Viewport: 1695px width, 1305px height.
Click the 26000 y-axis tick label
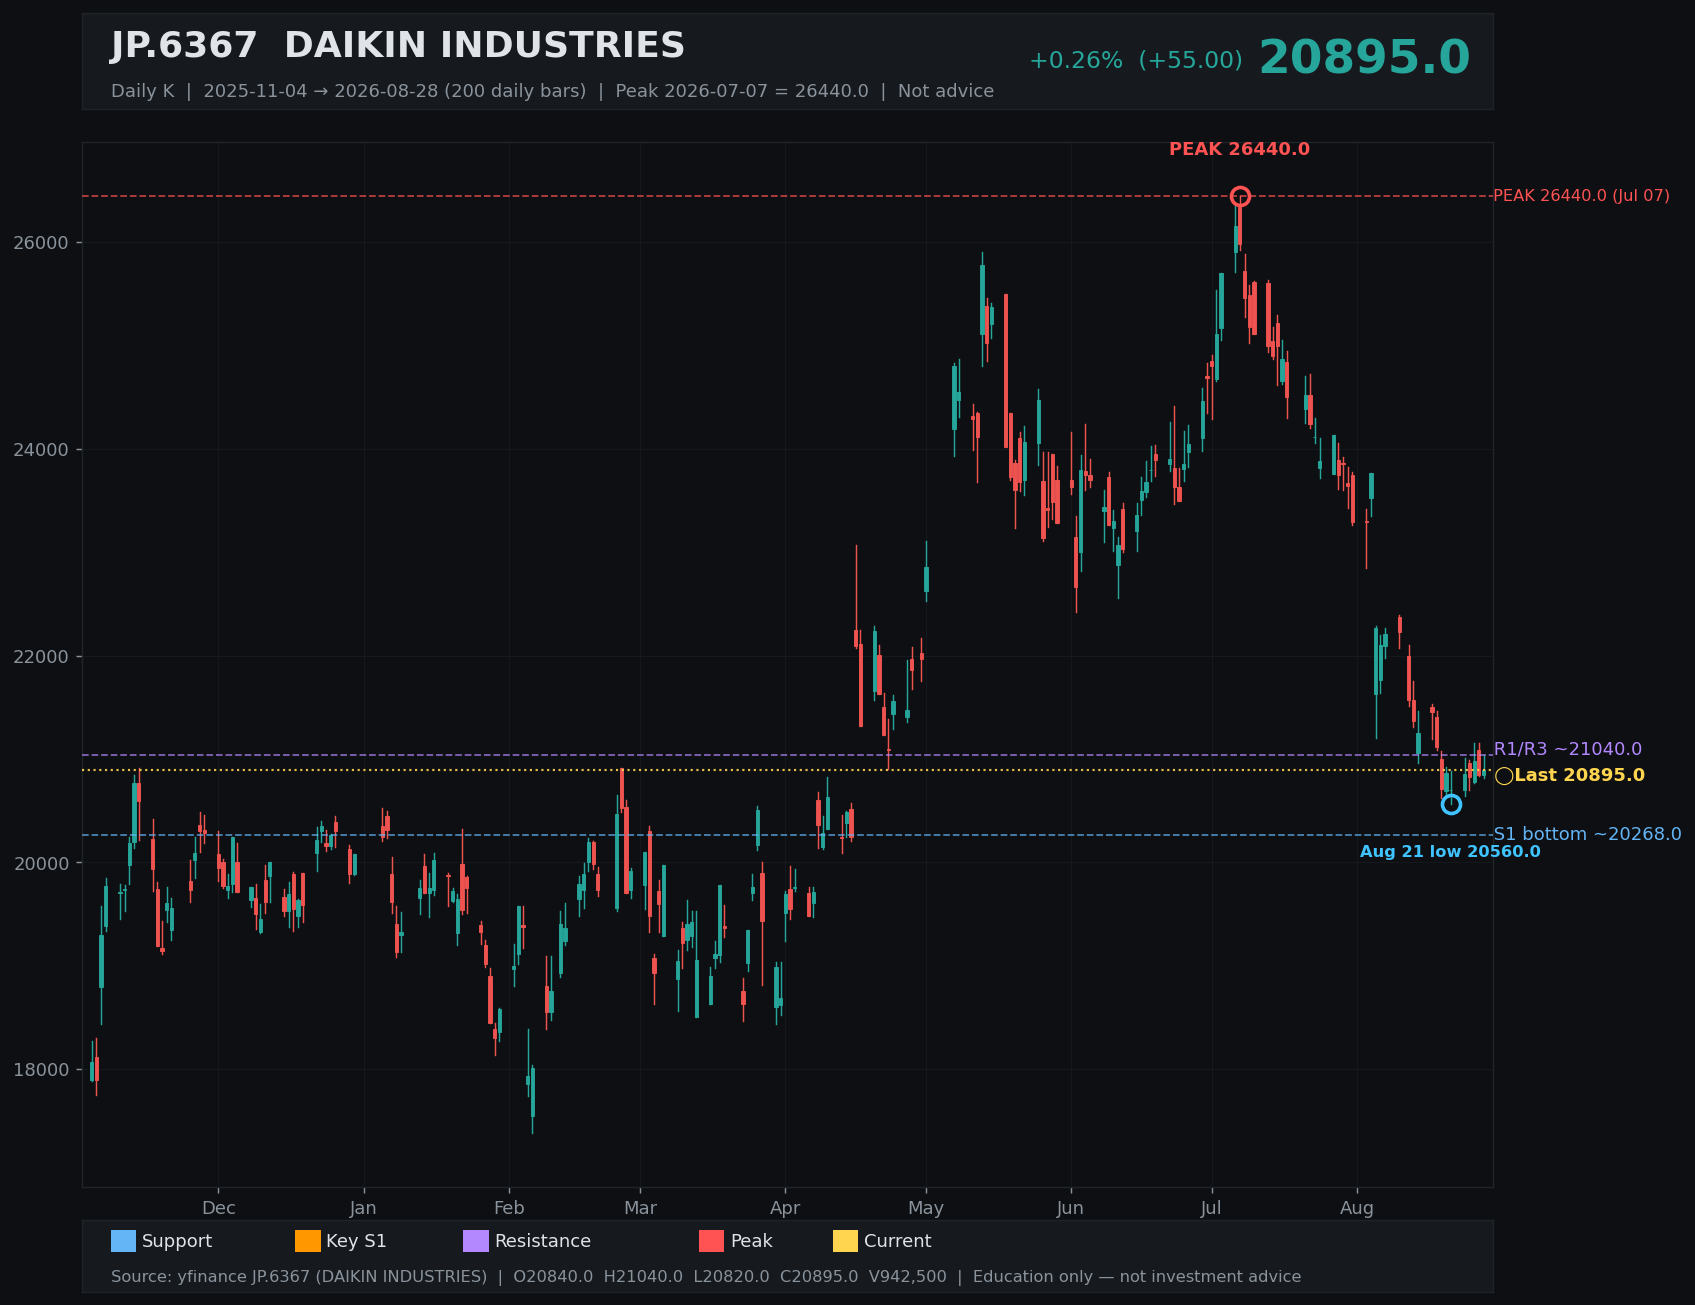coord(41,243)
